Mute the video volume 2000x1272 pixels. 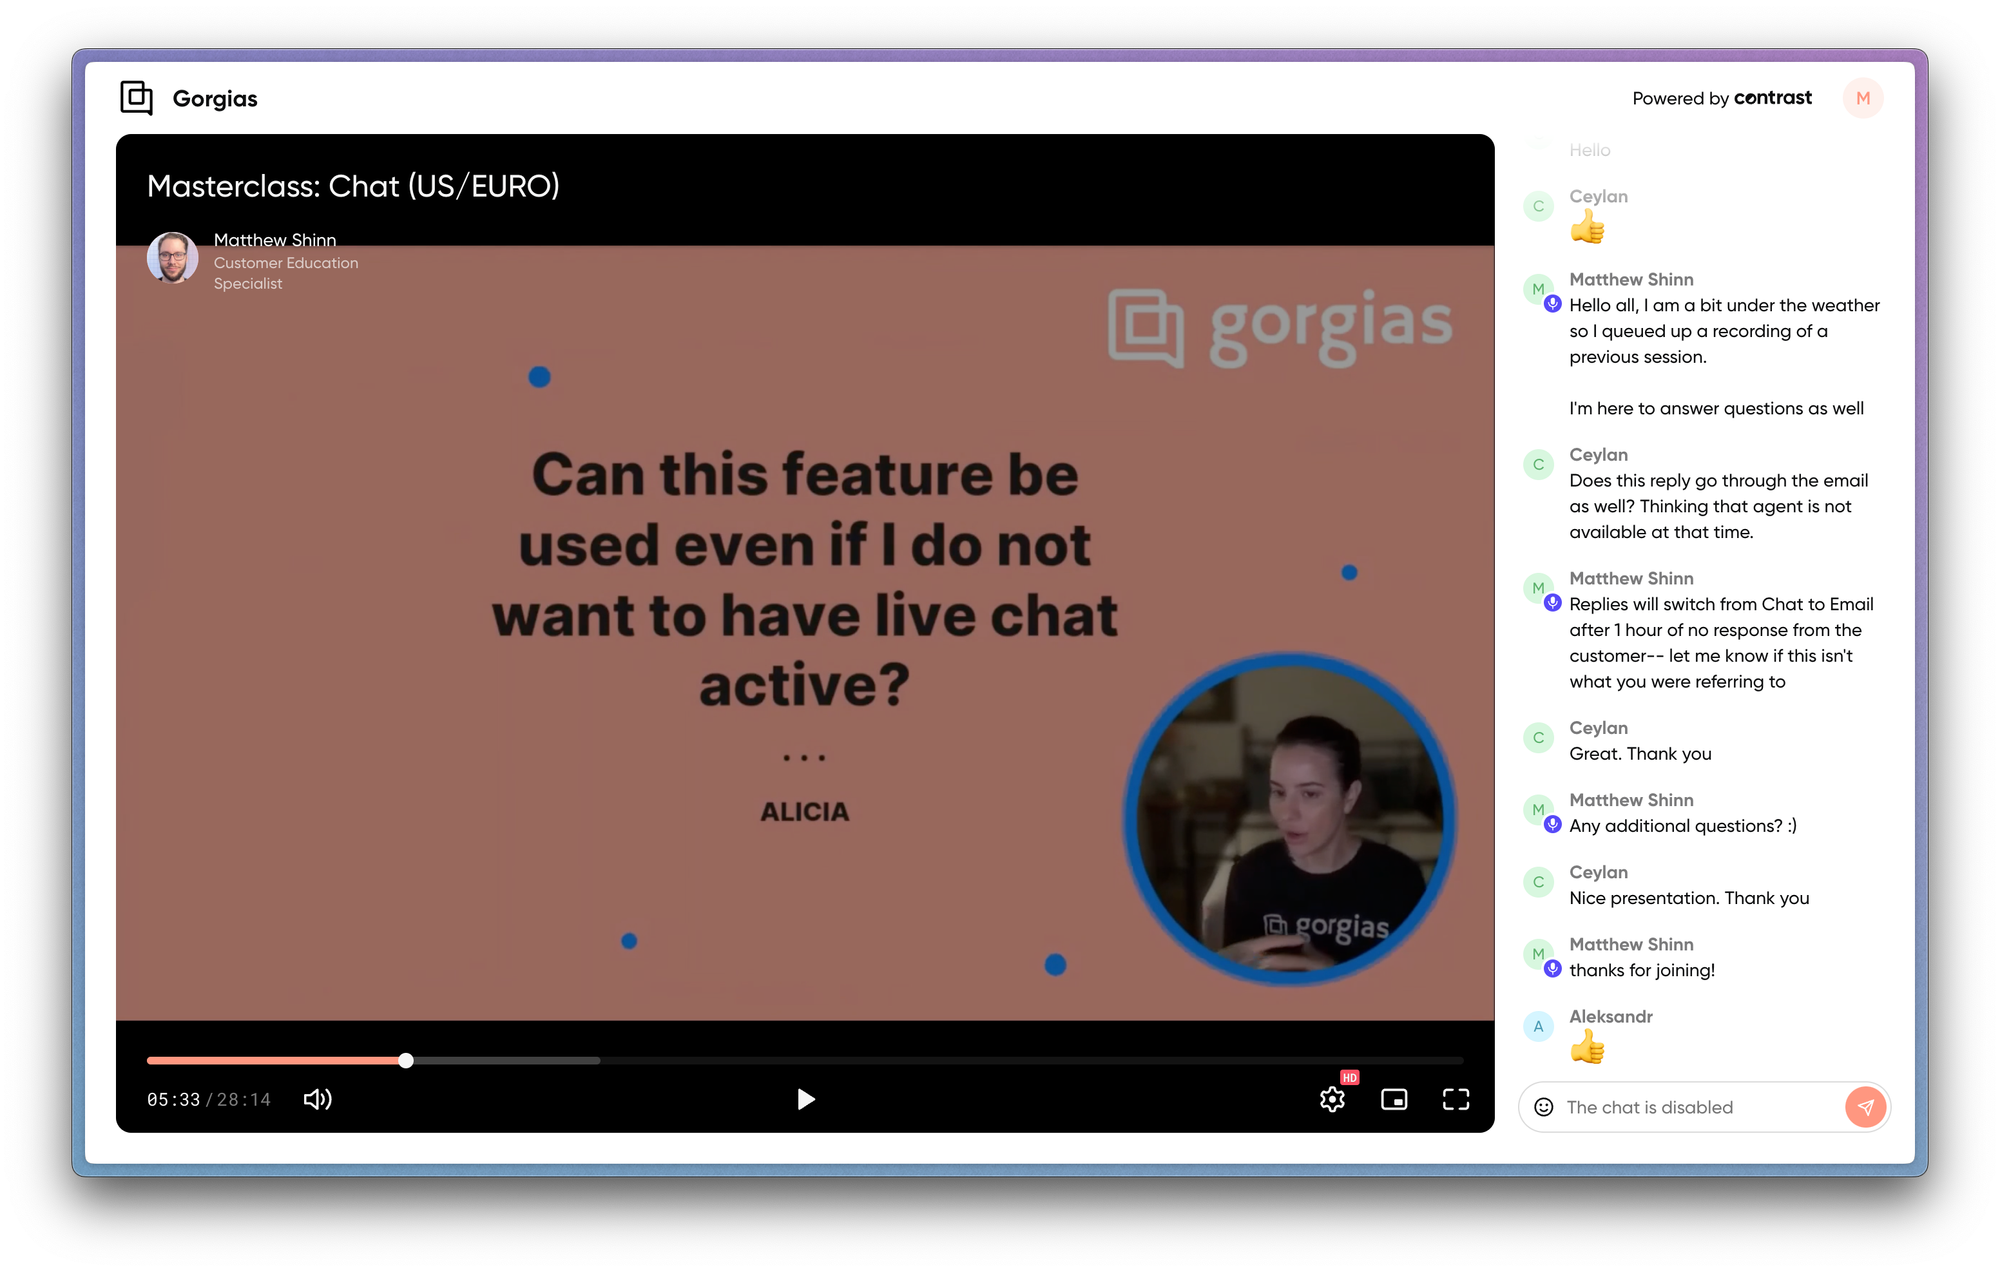click(x=317, y=1099)
